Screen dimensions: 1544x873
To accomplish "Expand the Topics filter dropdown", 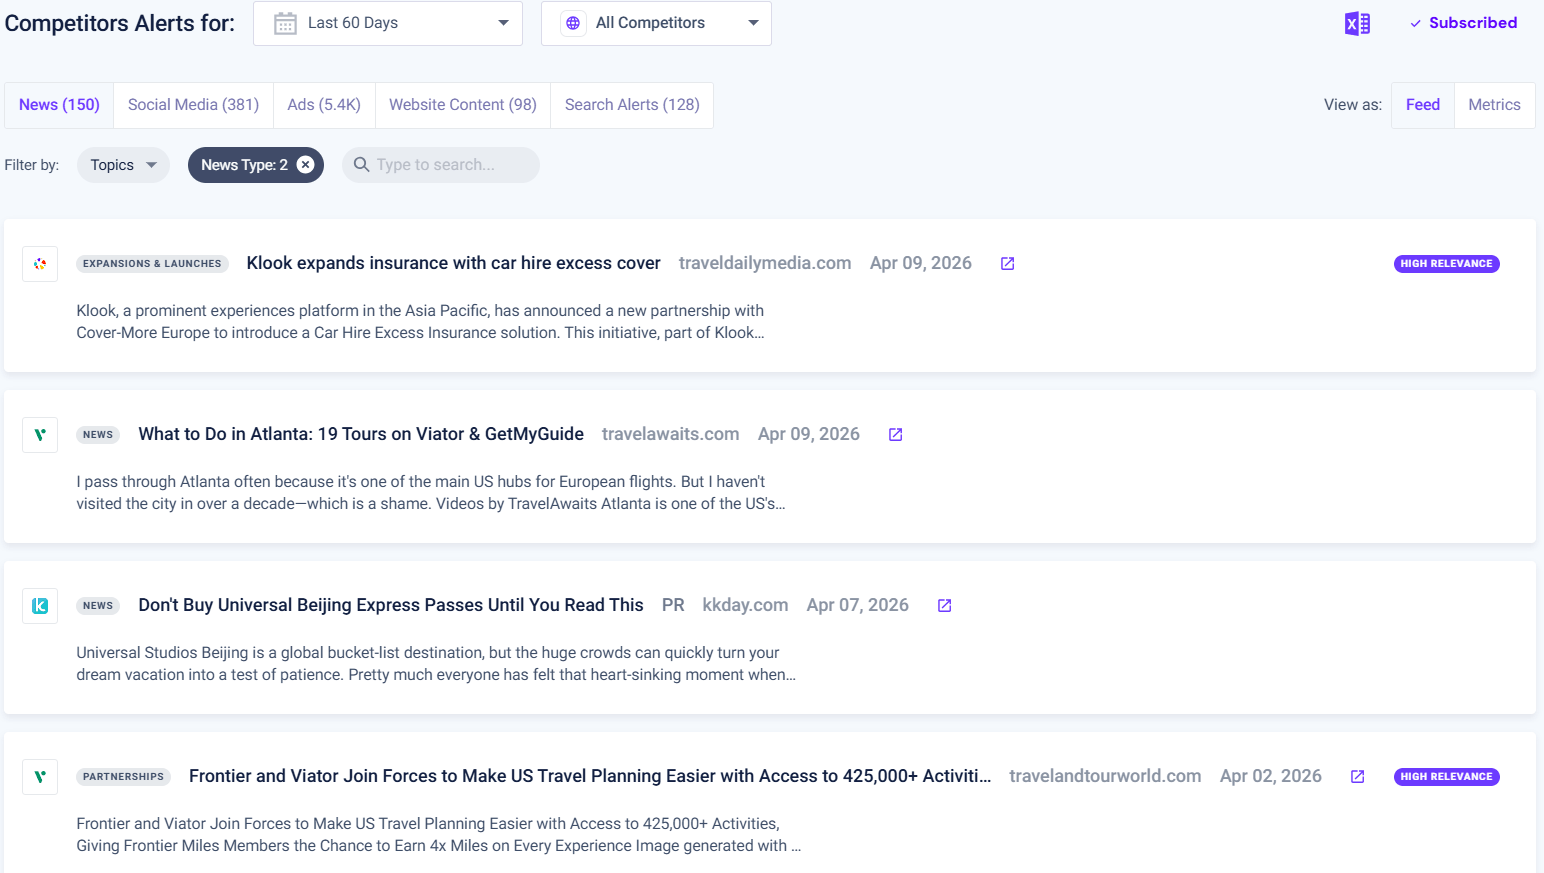I will tap(123, 165).
